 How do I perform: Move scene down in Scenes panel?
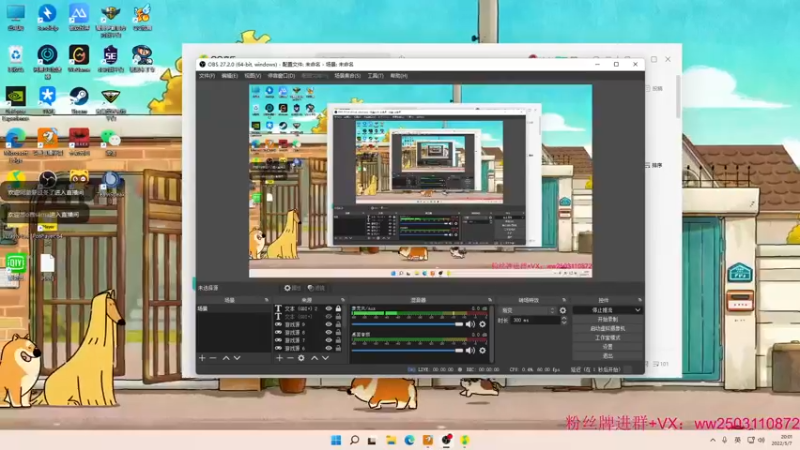pyautogui.click(x=237, y=358)
